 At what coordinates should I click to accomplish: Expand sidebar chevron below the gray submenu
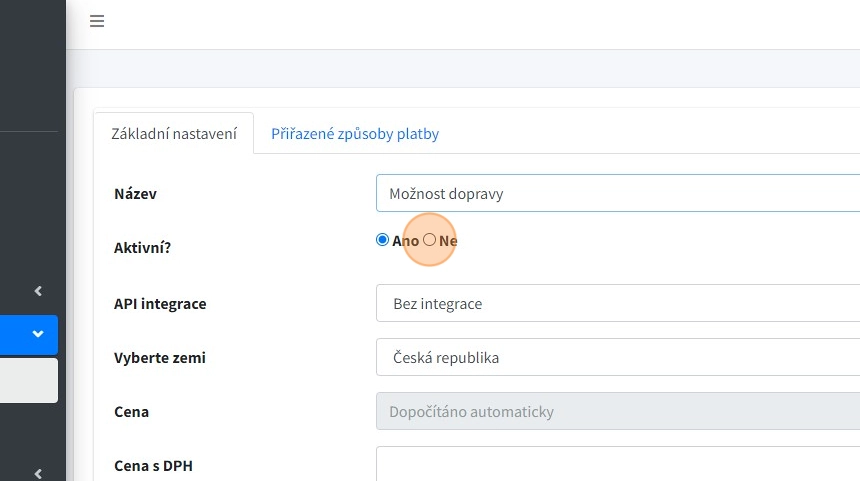pos(38,474)
